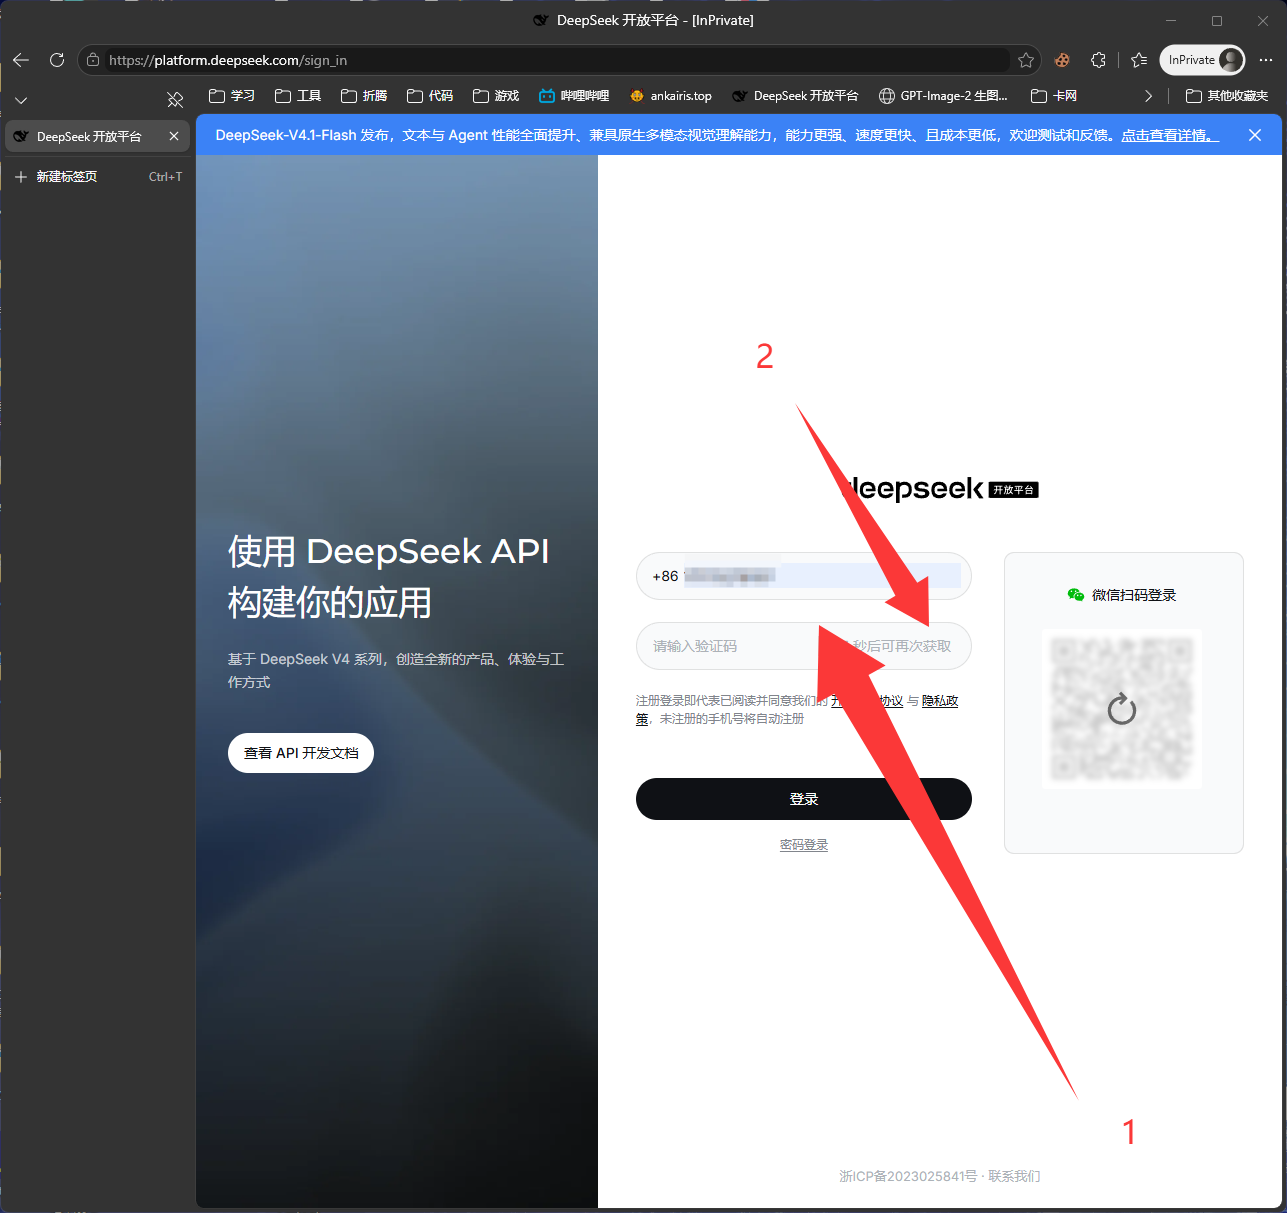The image size is (1287, 1213).
Task: Open the 其他收藏夹 folder
Action: (x=1227, y=96)
